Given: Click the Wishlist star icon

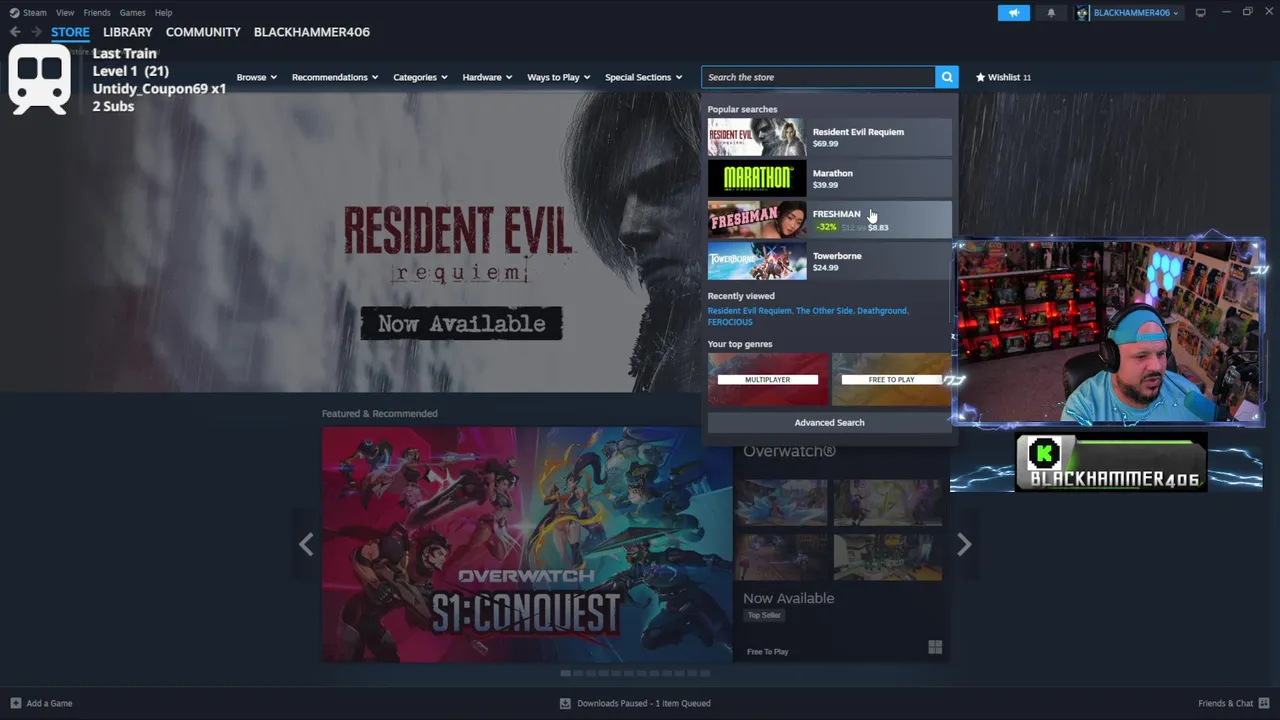Looking at the screenshot, I should pyautogui.click(x=981, y=77).
